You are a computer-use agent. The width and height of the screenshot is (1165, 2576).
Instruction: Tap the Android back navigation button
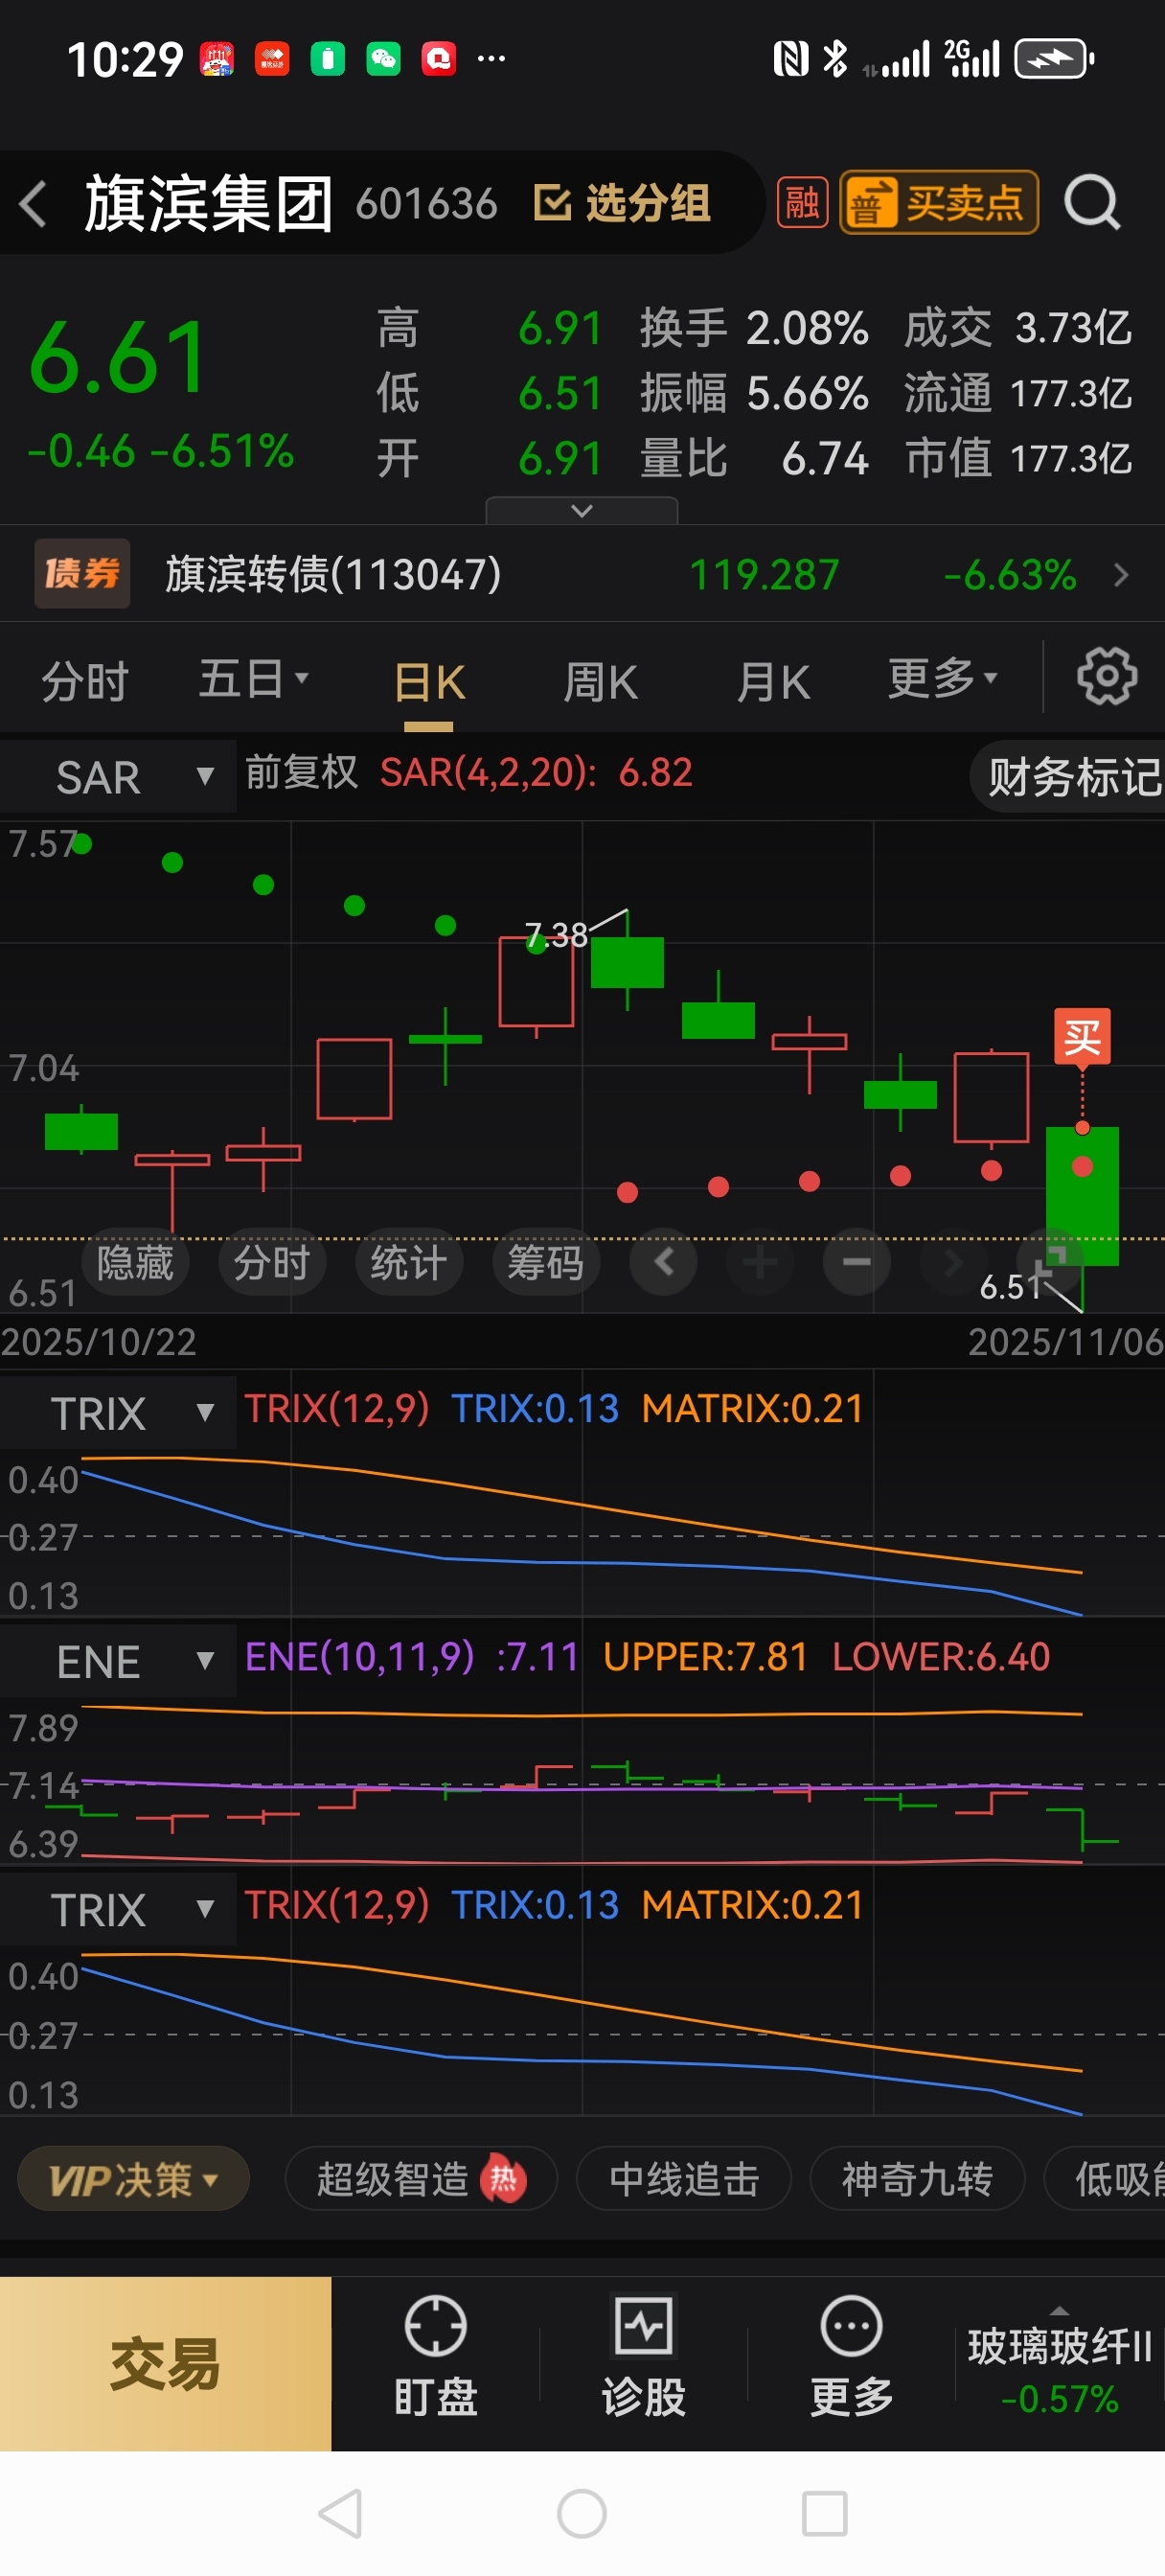point(340,2514)
